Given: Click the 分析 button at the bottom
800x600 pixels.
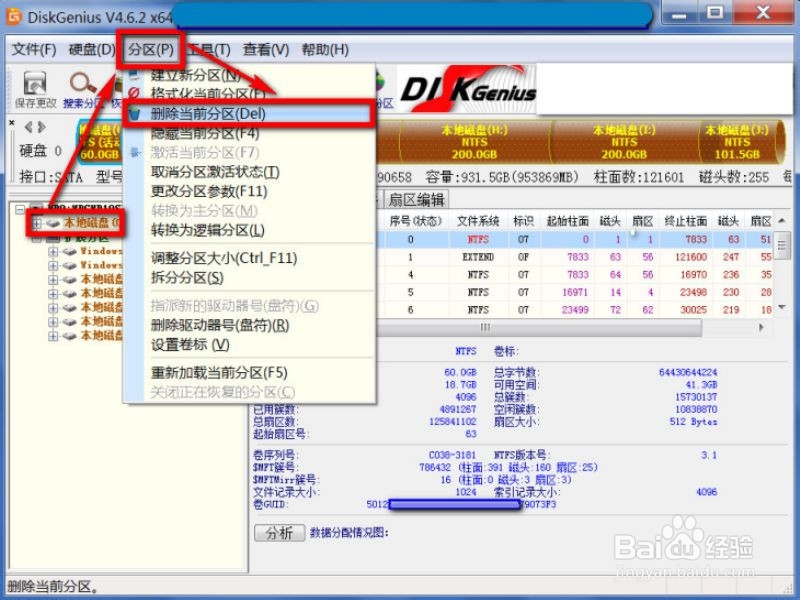Looking at the screenshot, I should click(x=280, y=533).
